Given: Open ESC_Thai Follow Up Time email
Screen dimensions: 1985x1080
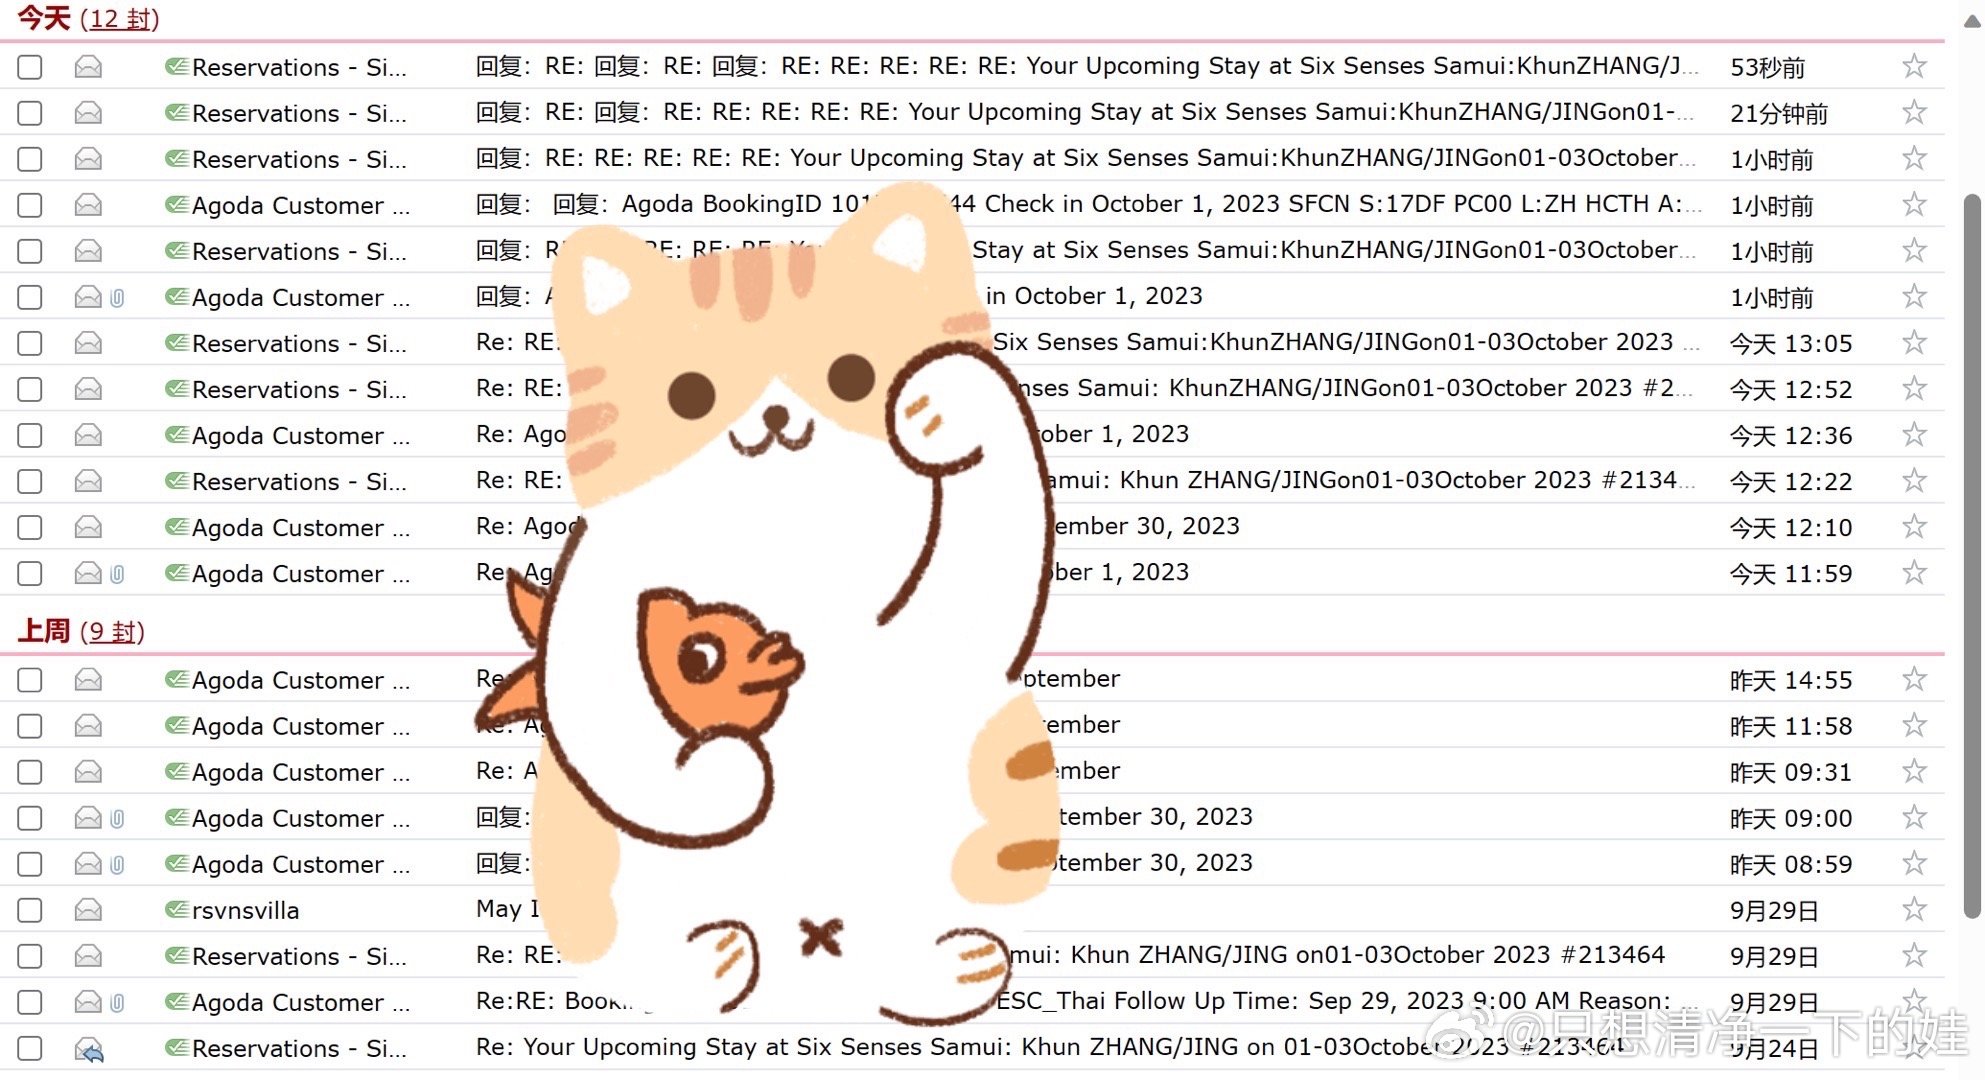Looking at the screenshot, I should click(1087, 1001).
